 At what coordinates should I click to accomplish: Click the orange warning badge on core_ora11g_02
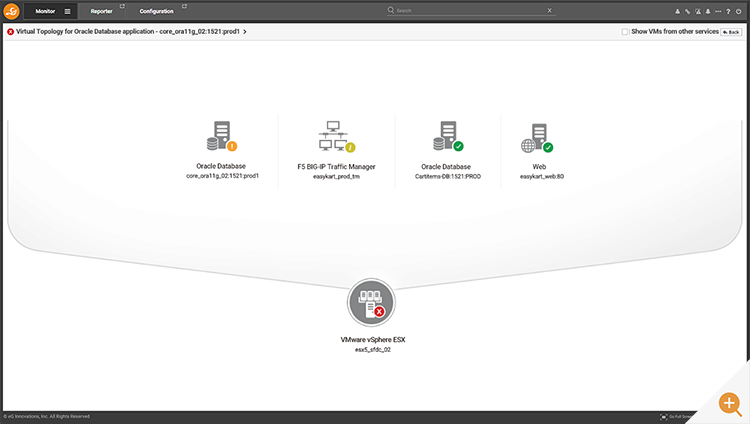232,146
